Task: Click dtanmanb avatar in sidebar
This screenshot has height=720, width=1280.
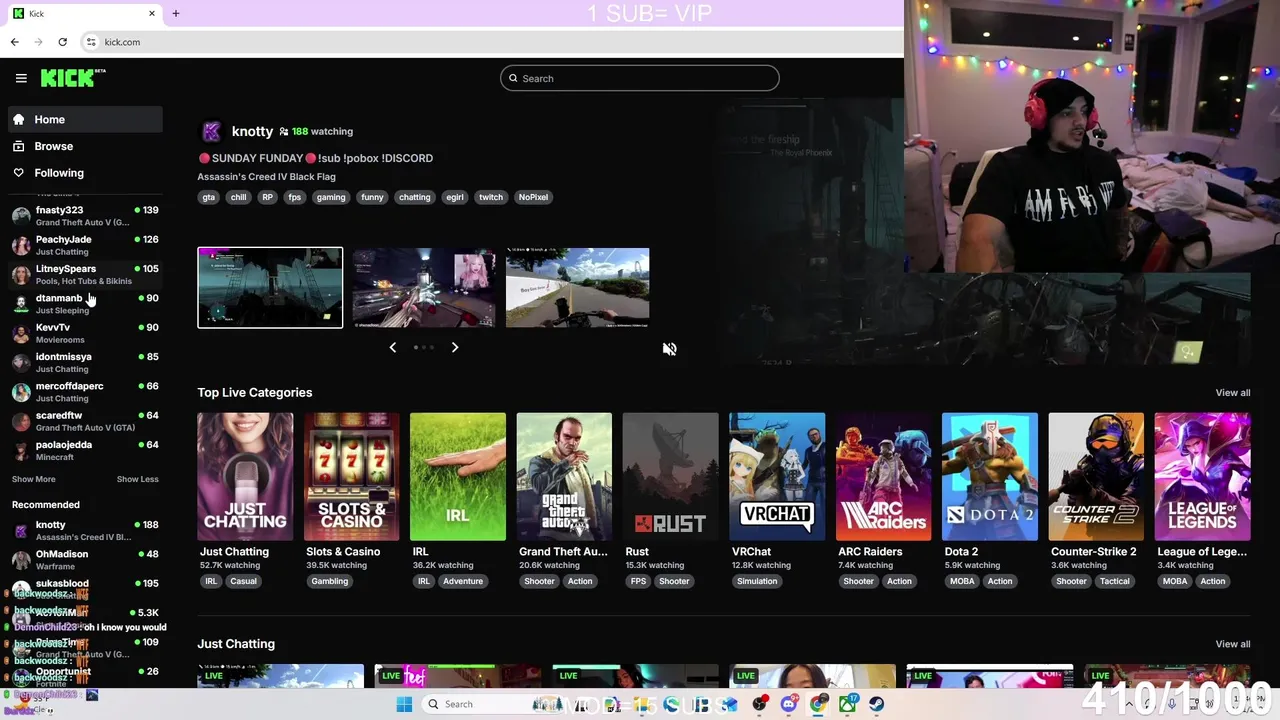Action: [21, 304]
